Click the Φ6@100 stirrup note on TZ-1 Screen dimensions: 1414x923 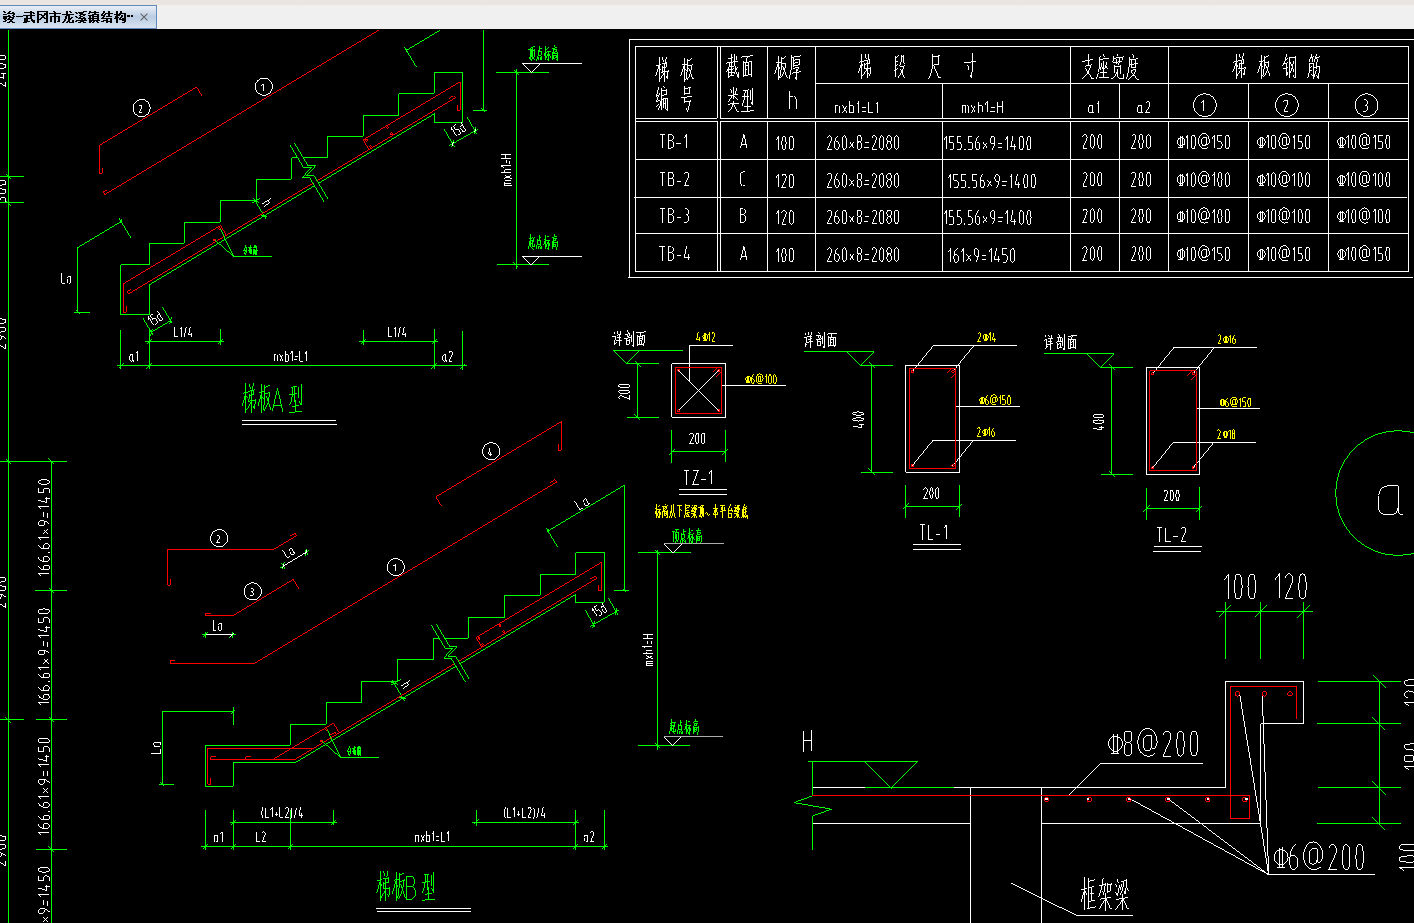coord(761,379)
